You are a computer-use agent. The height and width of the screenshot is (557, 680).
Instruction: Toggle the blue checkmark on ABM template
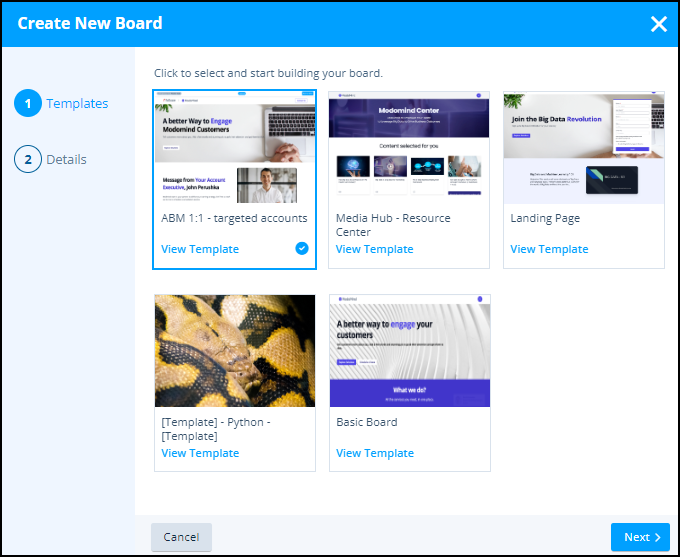point(302,249)
